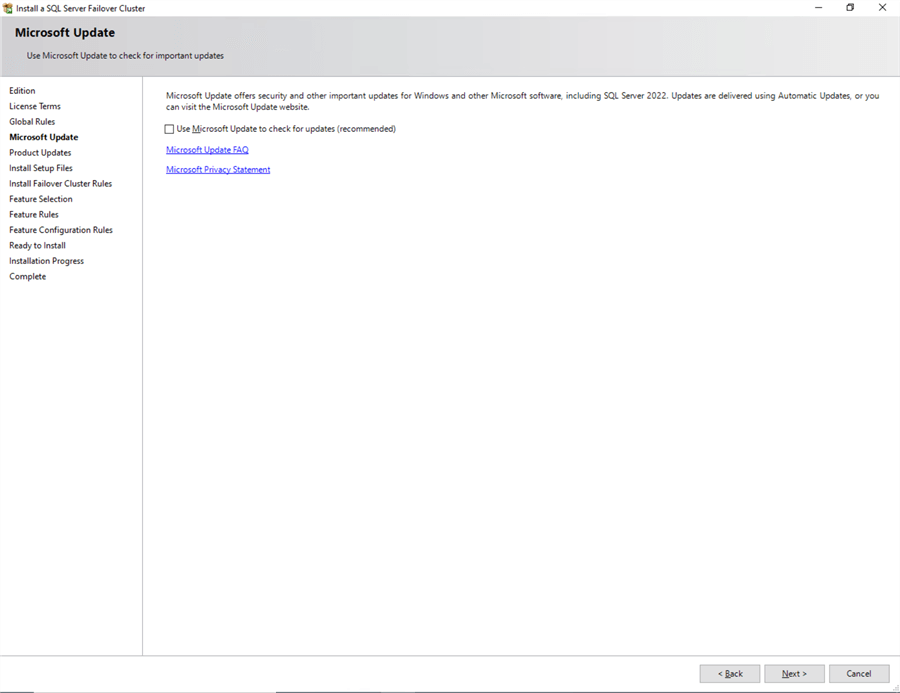Restore down the setup window
The height and width of the screenshot is (693, 900).
[x=850, y=7]
